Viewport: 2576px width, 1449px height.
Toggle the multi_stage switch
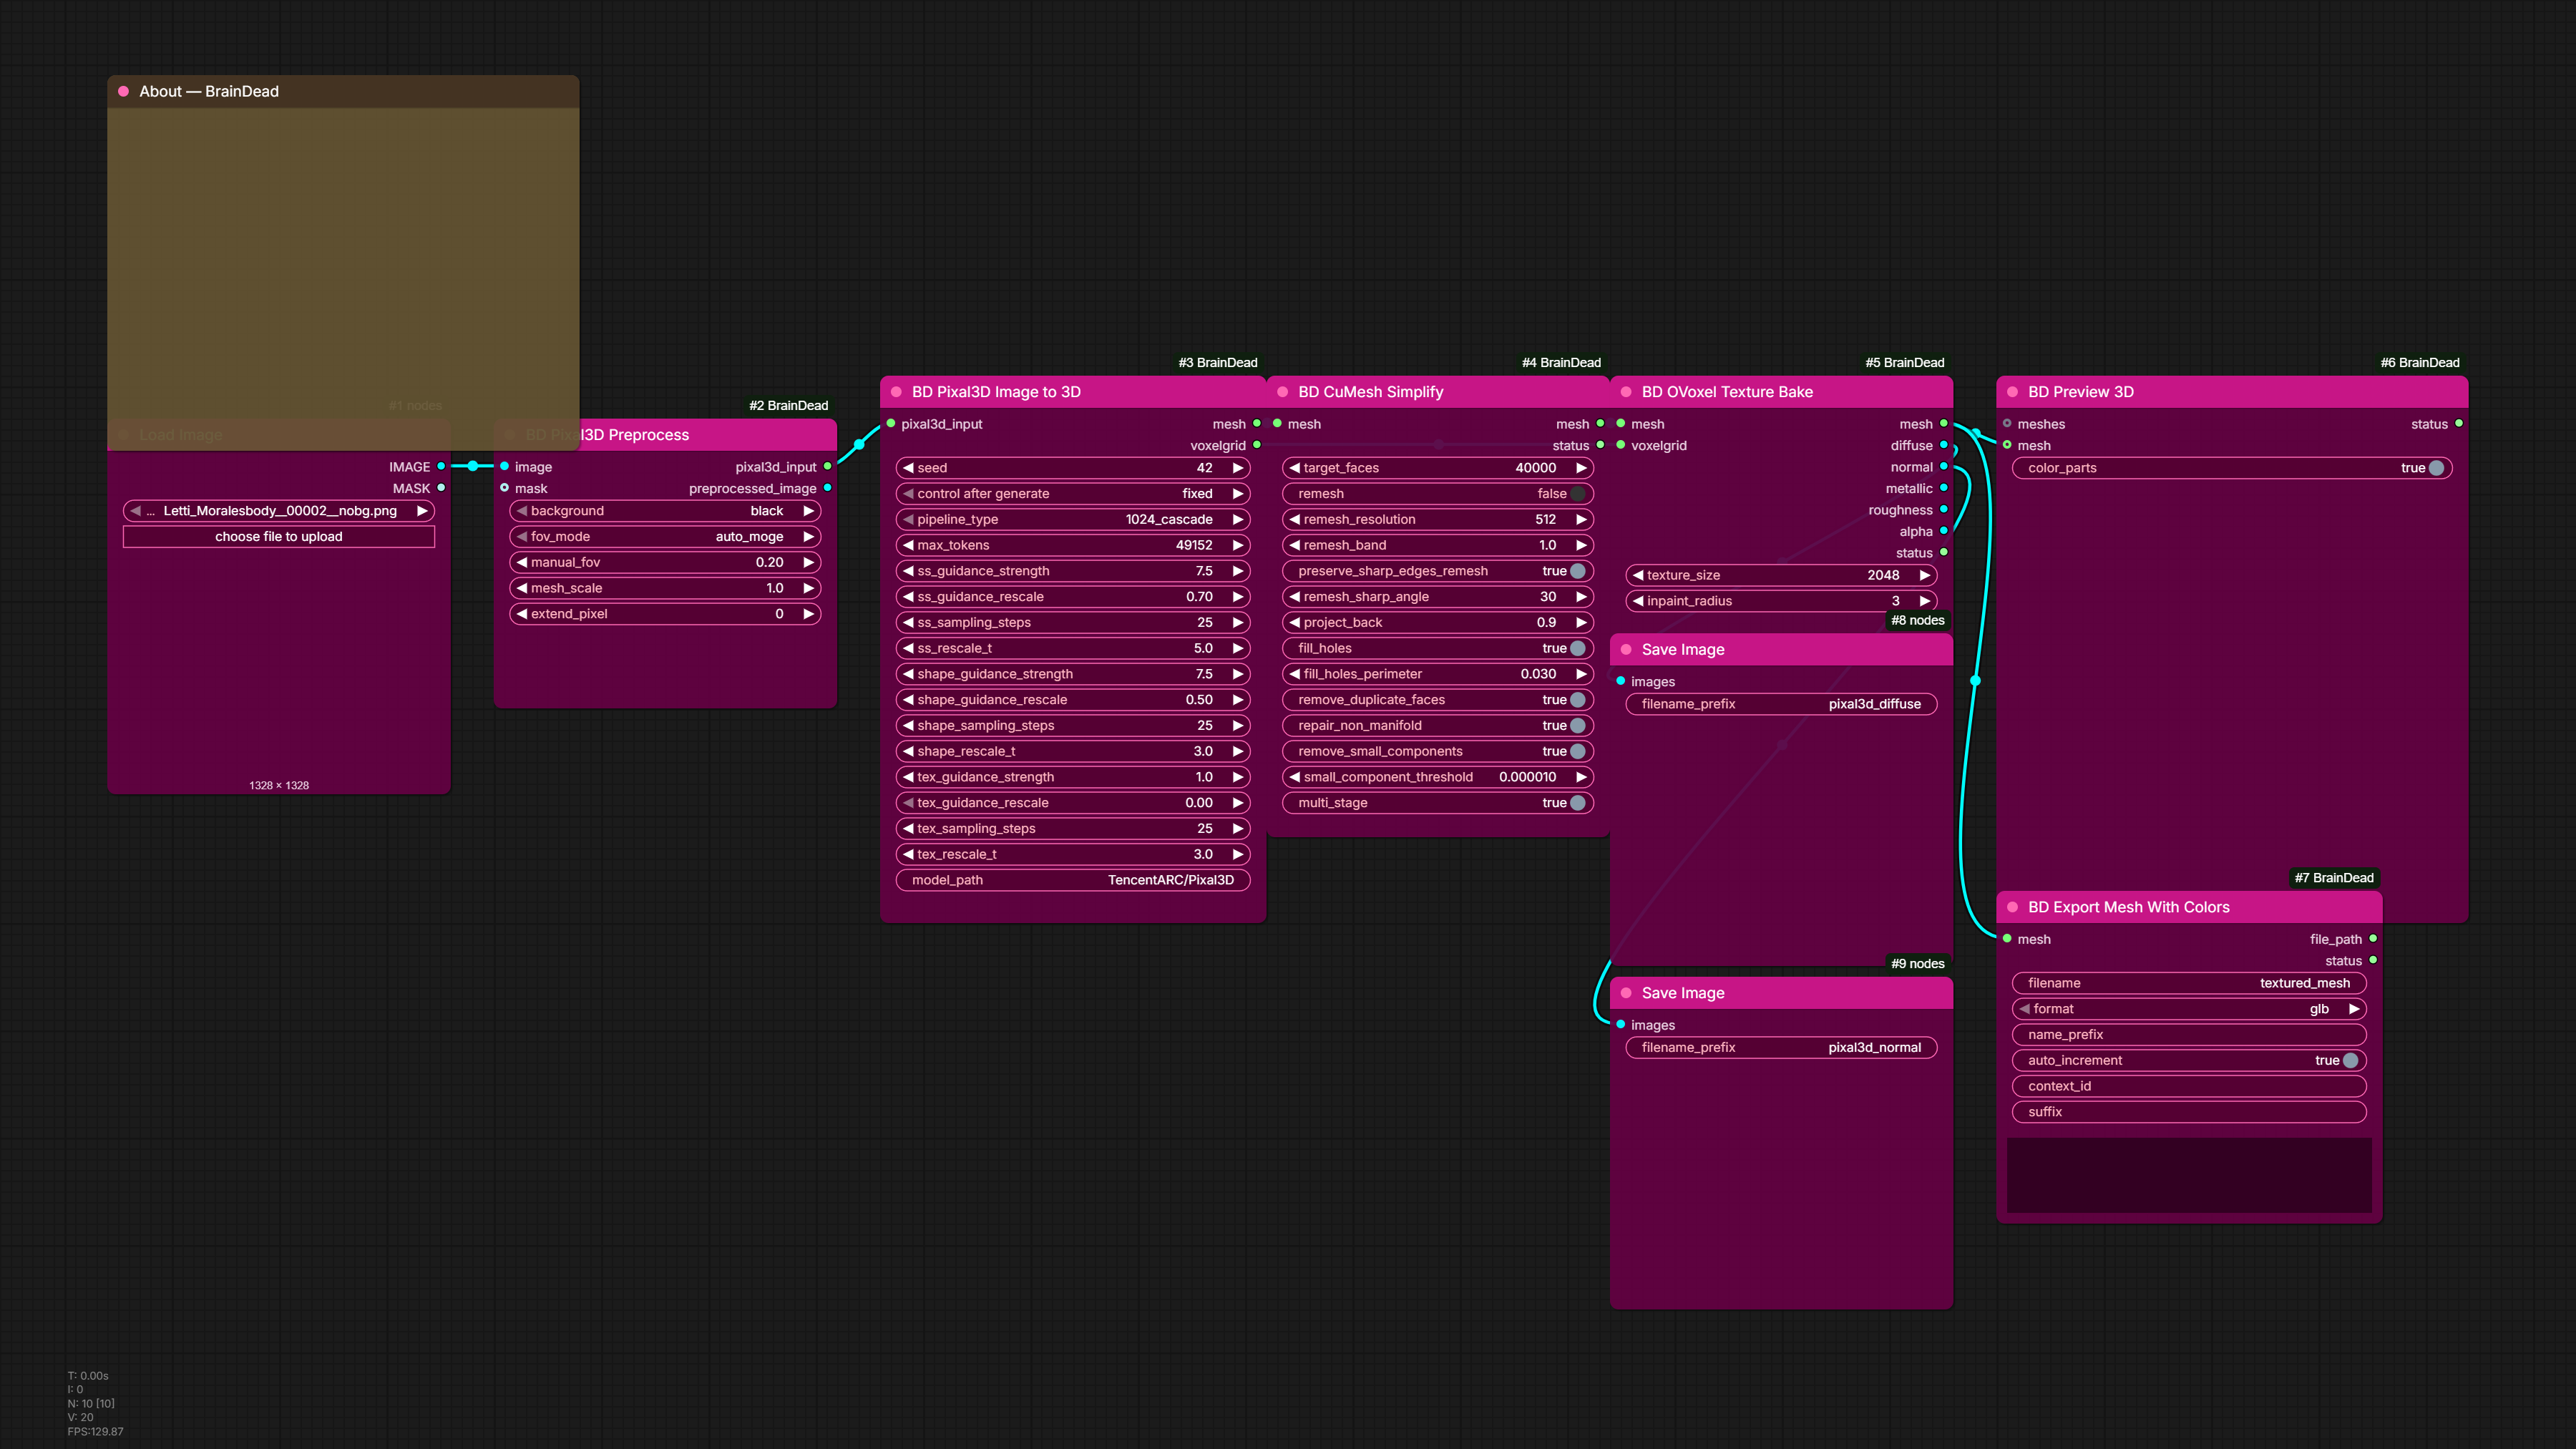point(1578,803)
